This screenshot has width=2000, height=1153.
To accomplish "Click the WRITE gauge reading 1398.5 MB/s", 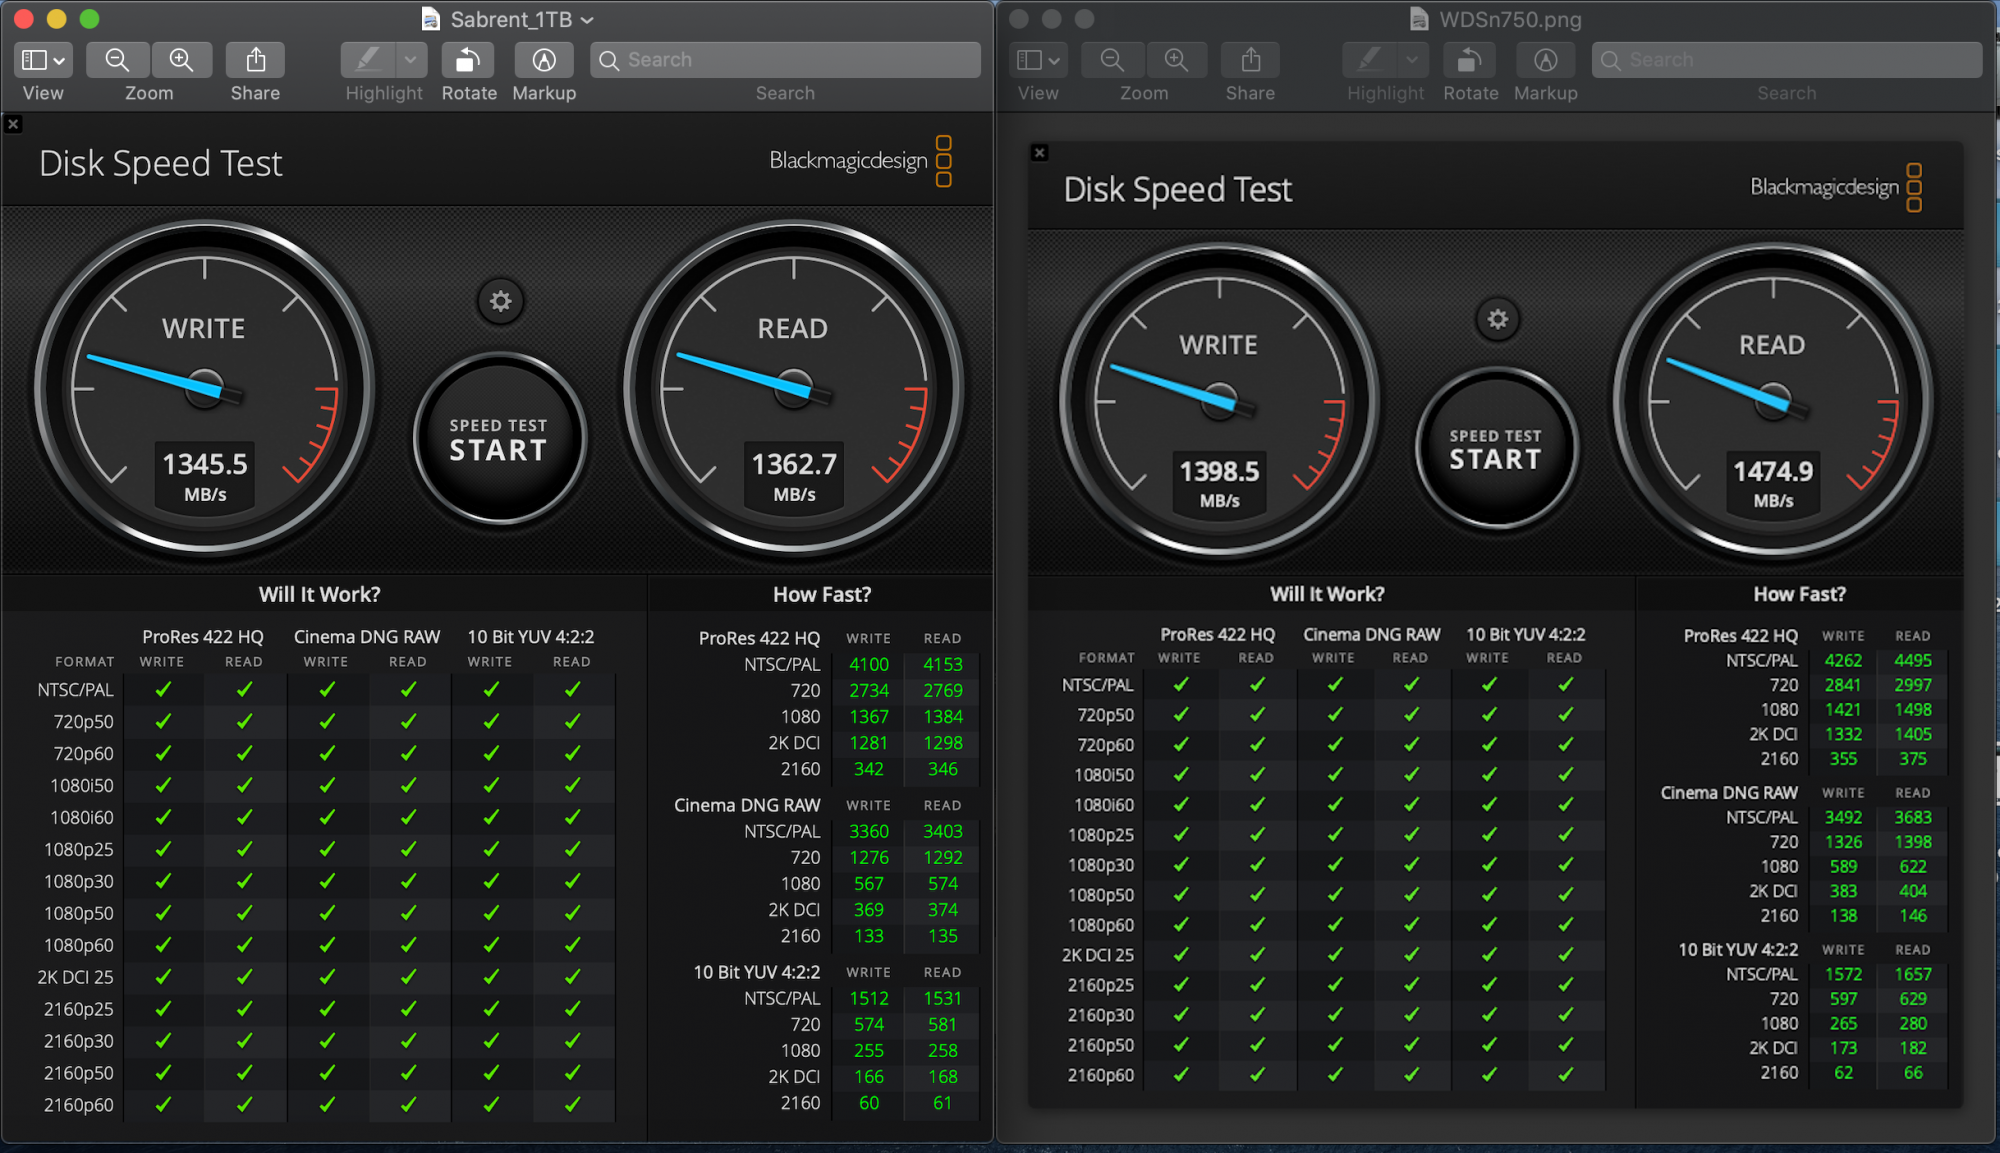I will pos(1219,402).
